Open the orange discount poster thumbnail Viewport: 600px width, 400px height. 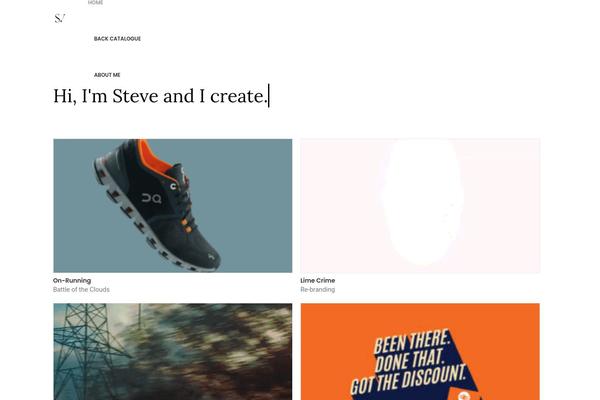[420, 352]
